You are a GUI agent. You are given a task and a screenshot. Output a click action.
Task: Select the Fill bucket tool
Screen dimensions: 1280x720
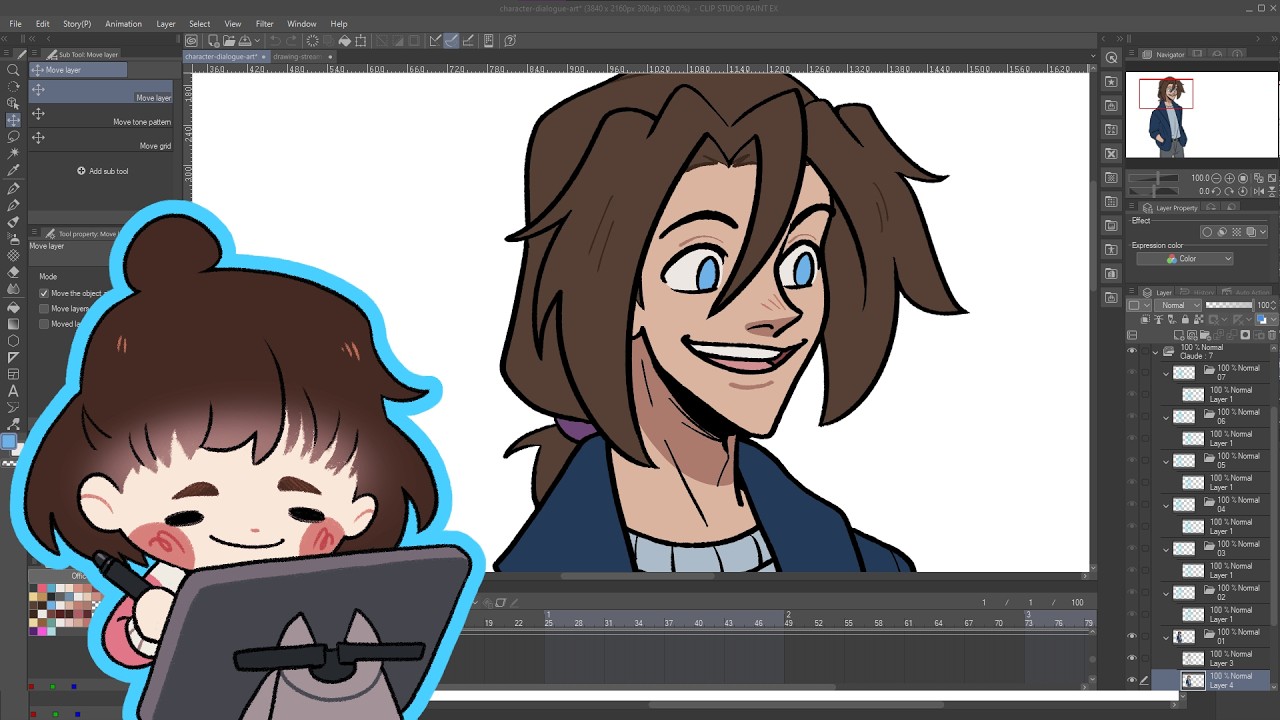coord(13,307)
